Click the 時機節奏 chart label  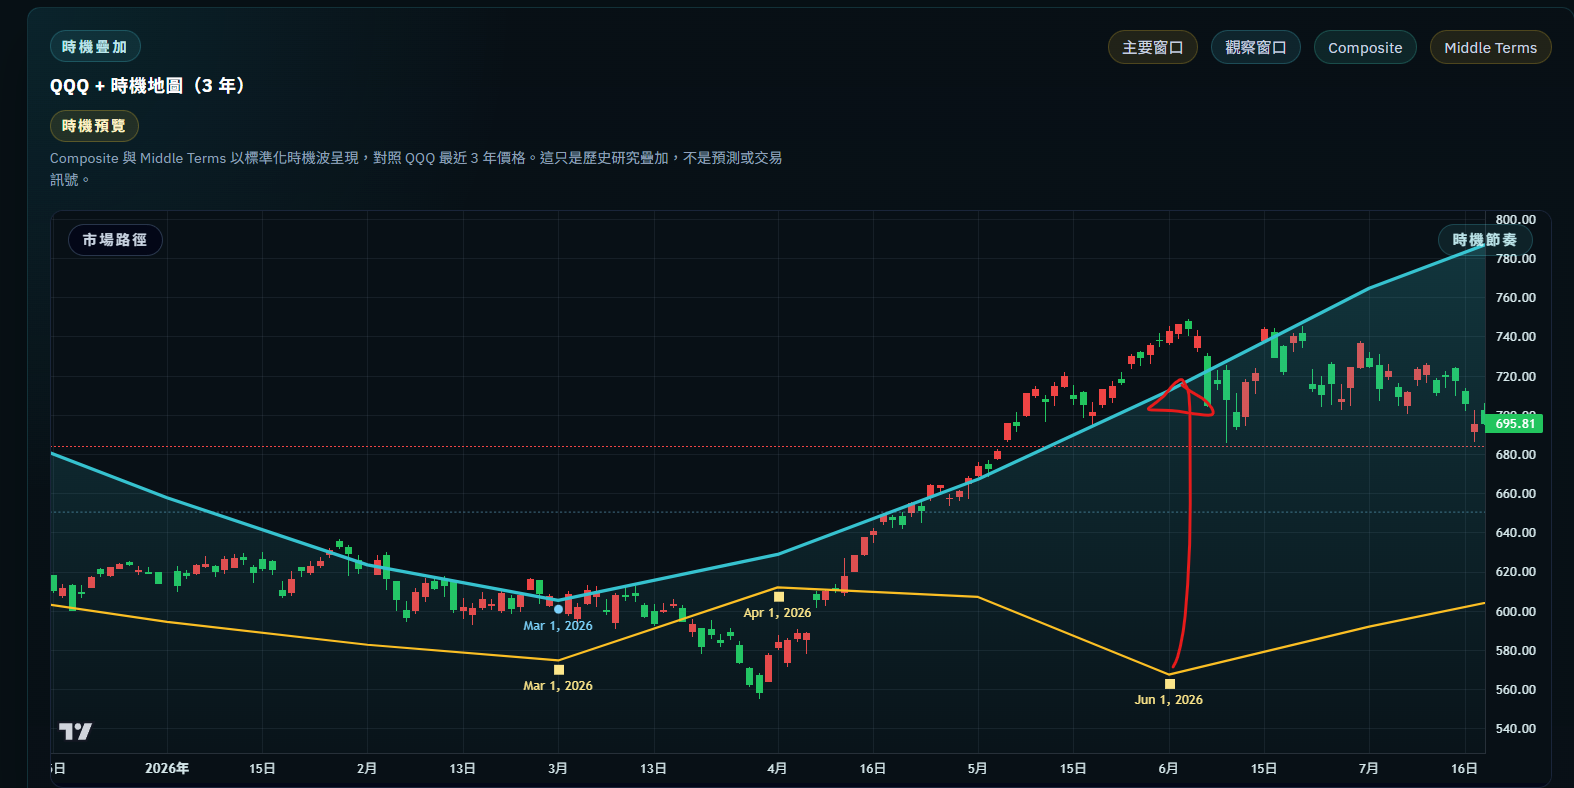(1485, 240)
